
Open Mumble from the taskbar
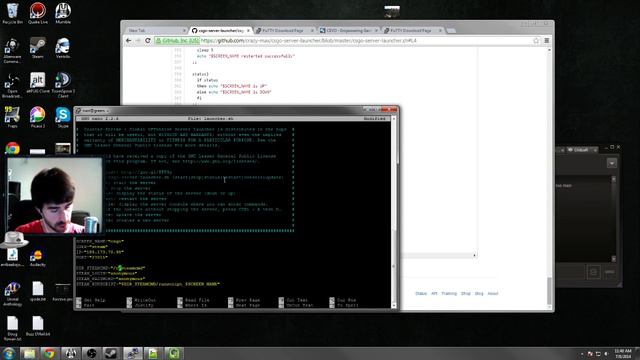coord(70,353)
